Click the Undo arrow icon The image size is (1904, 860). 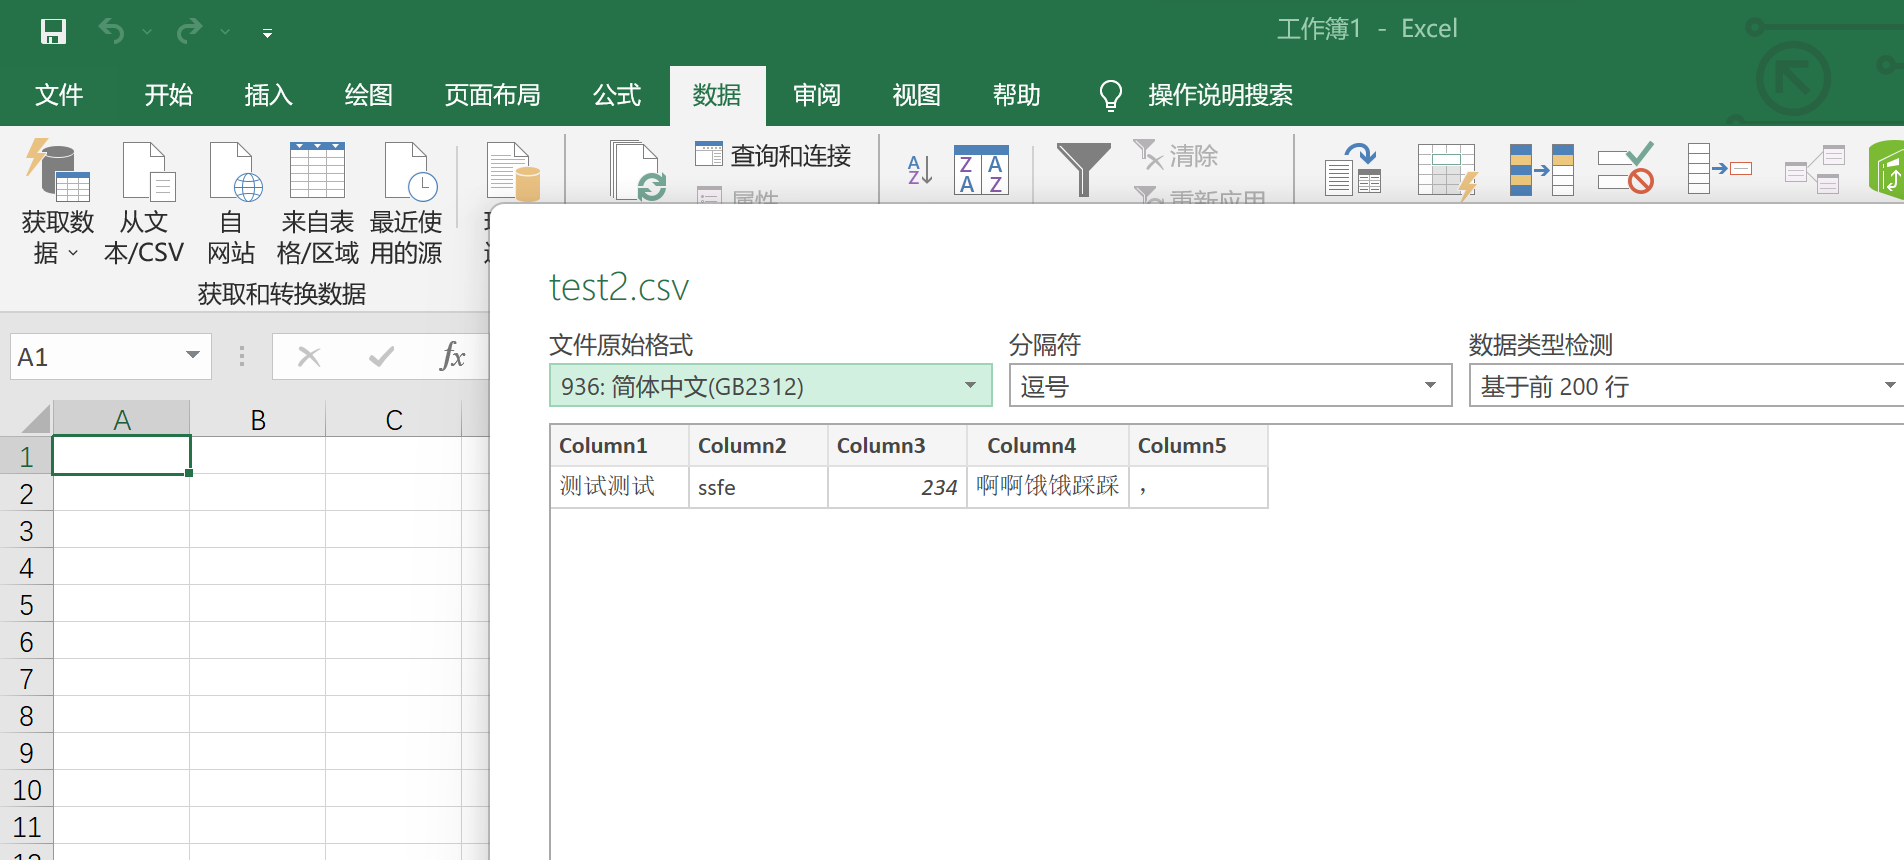click(111, 32)
